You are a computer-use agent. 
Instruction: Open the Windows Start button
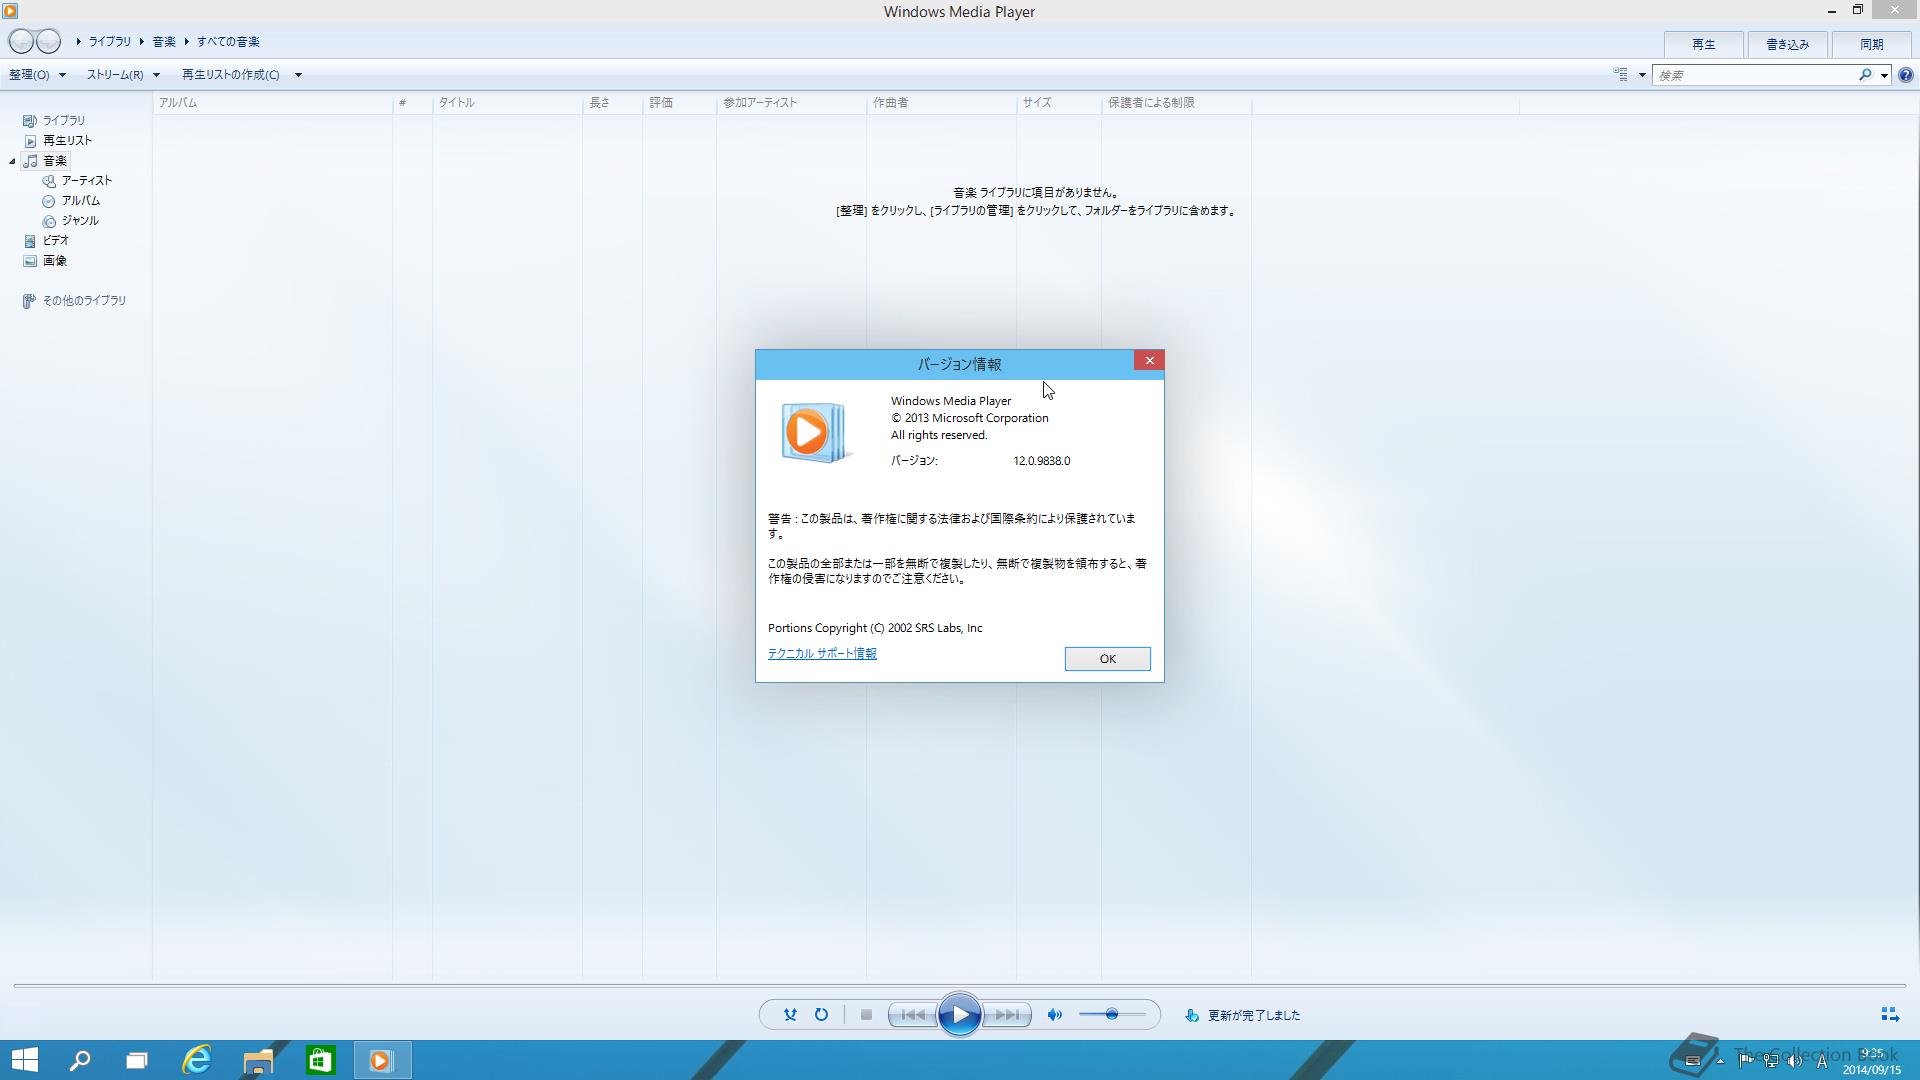(x=24, y=1060)
